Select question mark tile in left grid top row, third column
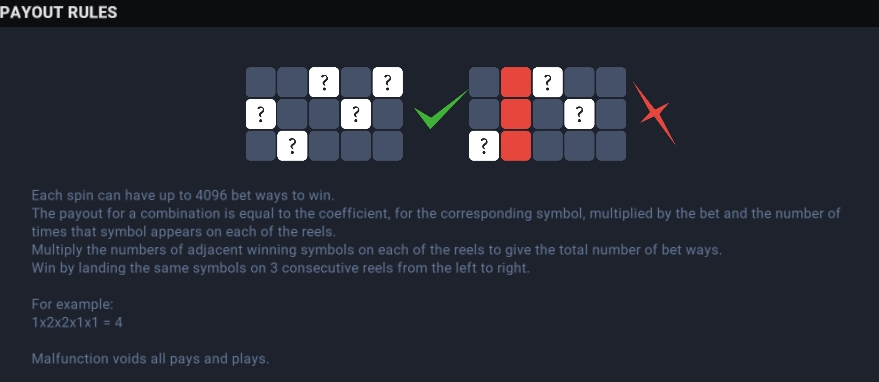Viewport: 879px width, 382px height. [x=324, y=82]
